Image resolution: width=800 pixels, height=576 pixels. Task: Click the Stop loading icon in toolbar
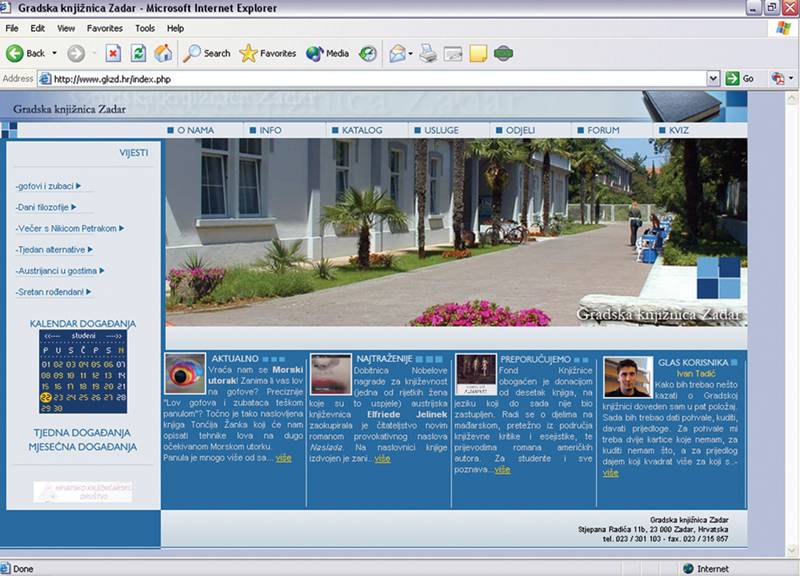(113, 53)
